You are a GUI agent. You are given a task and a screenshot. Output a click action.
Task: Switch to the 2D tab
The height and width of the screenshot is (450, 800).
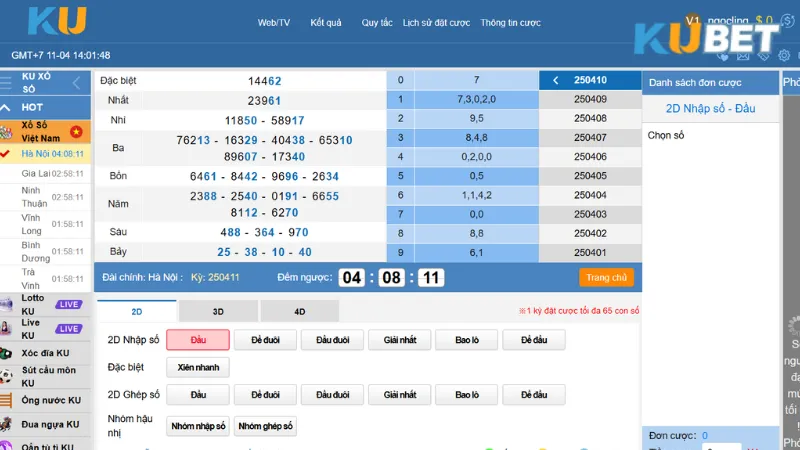[x=137, y=311]
